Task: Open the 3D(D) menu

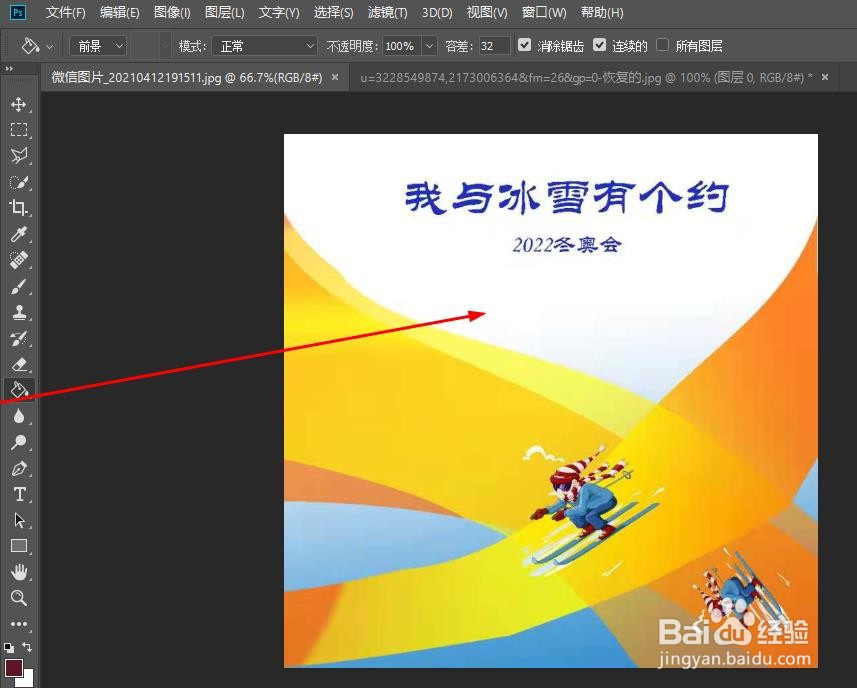Action: click(x=437, y=13)
